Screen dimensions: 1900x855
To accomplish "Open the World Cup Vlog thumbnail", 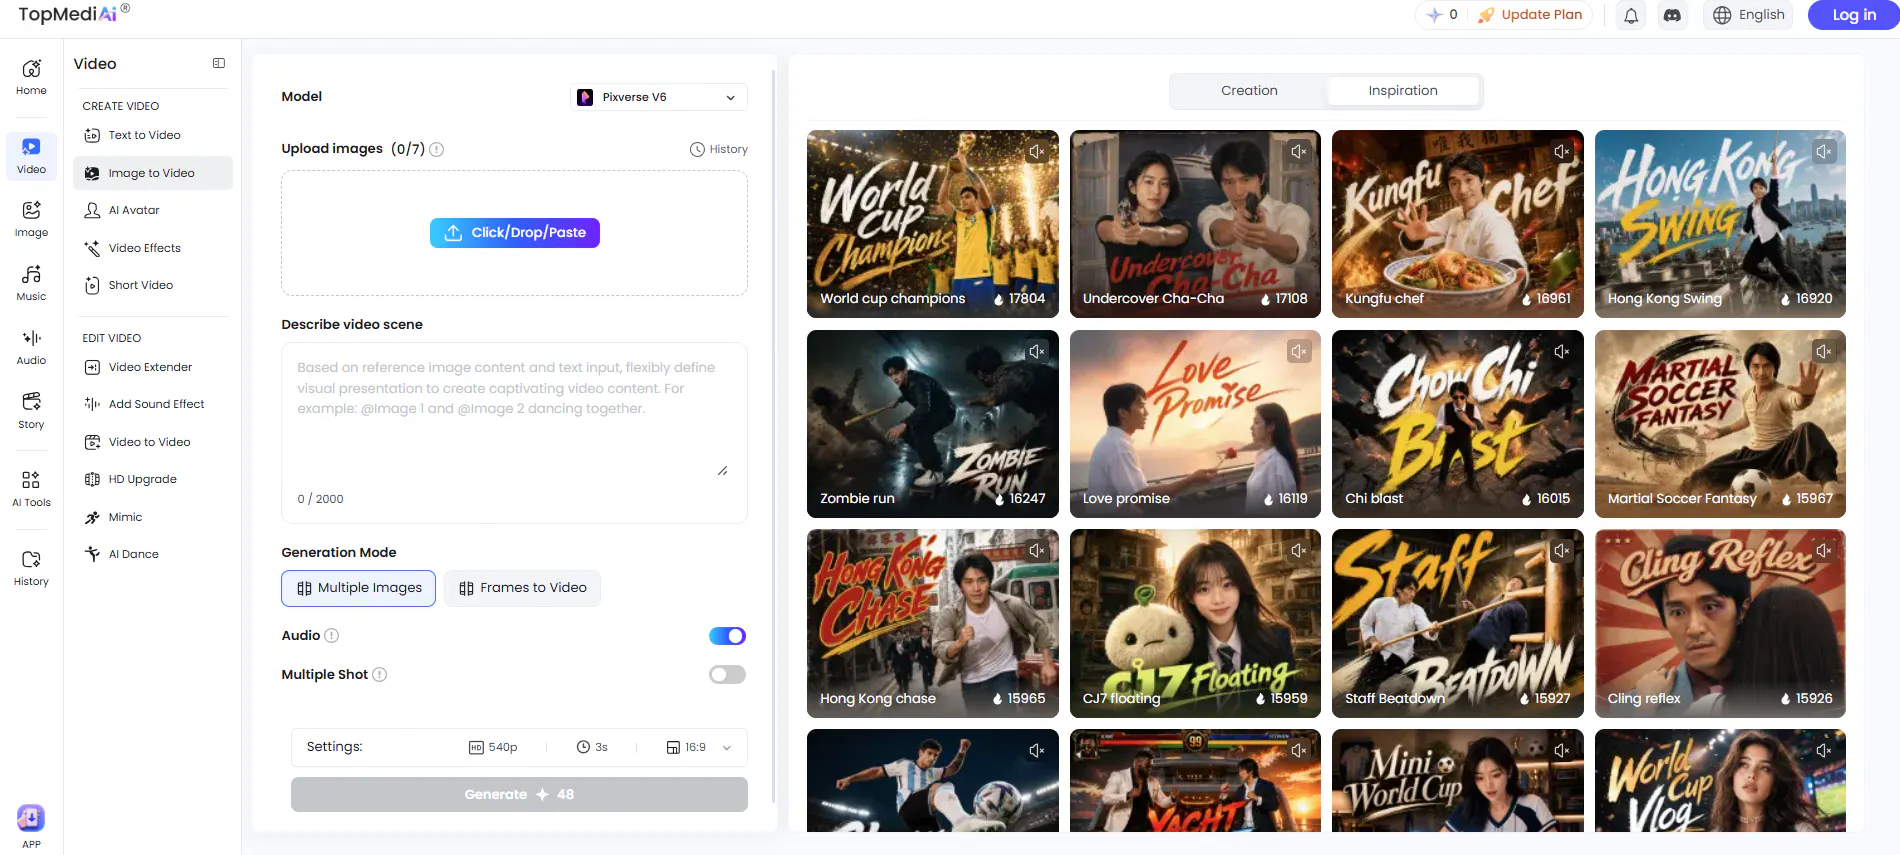I will coord(1720,781).
